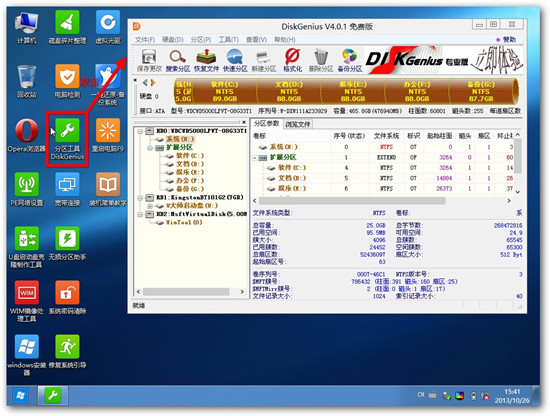
Task: Select 备份(G:) in the disk tree
Action: pos(189,189)
